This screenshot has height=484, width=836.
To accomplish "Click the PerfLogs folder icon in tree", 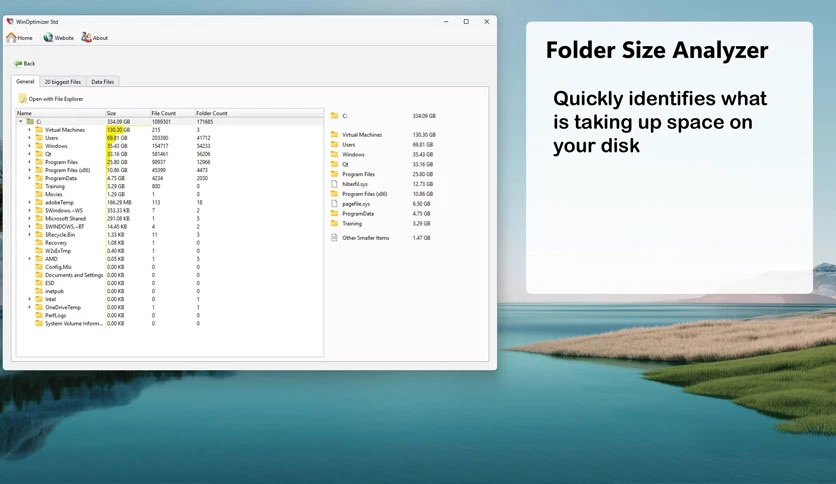I will (39, 315).
